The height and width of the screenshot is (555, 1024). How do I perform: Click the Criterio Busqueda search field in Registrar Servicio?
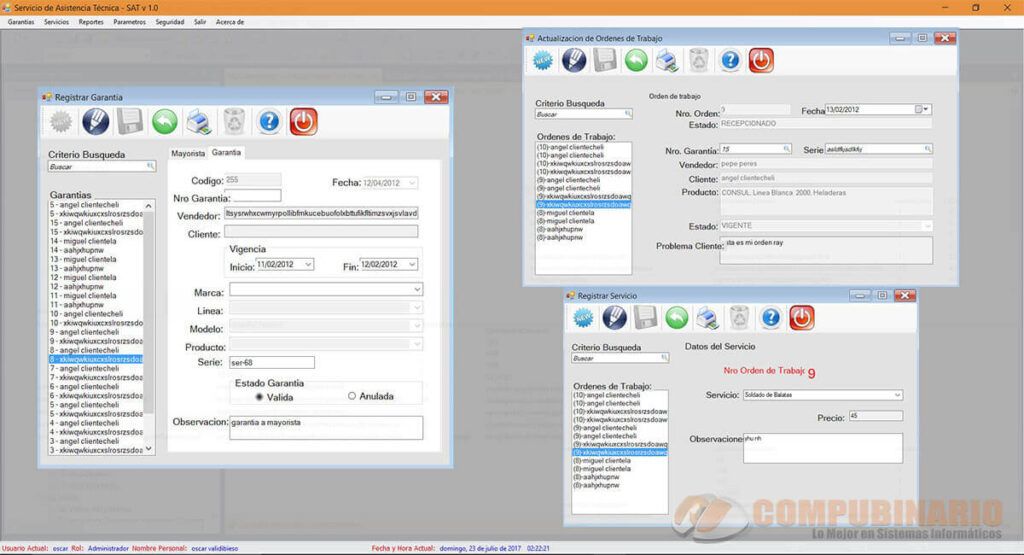pyautogui.click(x=620, y=358)
